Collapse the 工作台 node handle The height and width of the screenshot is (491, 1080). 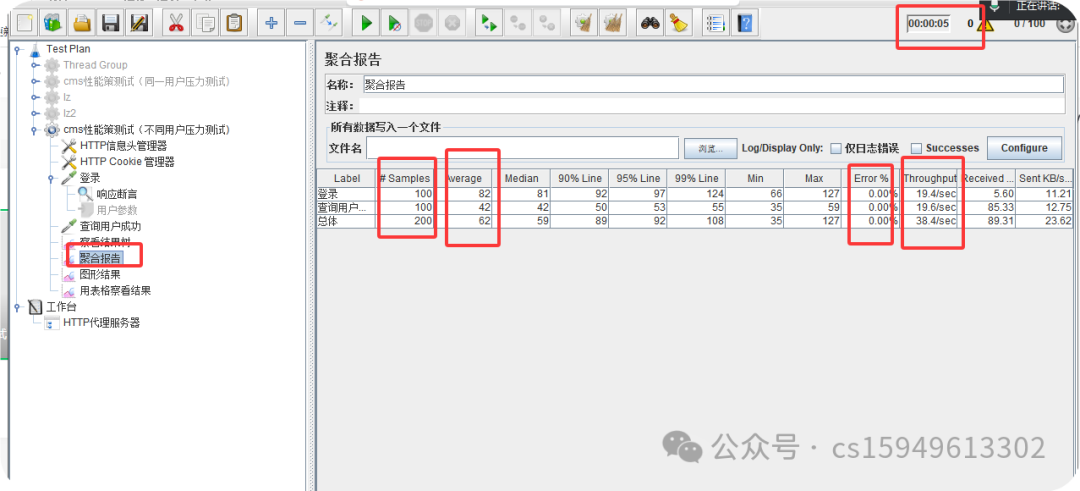click(17, 306)
